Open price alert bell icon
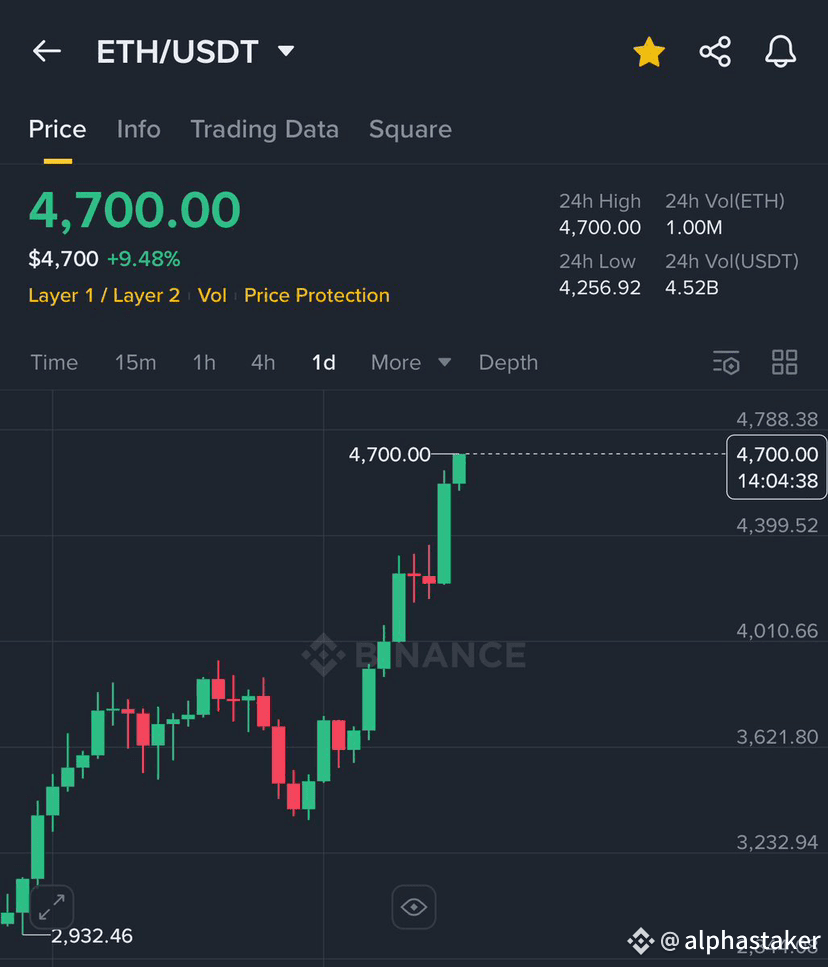Viewport: 828px width, 967px height. click(781, 52)
